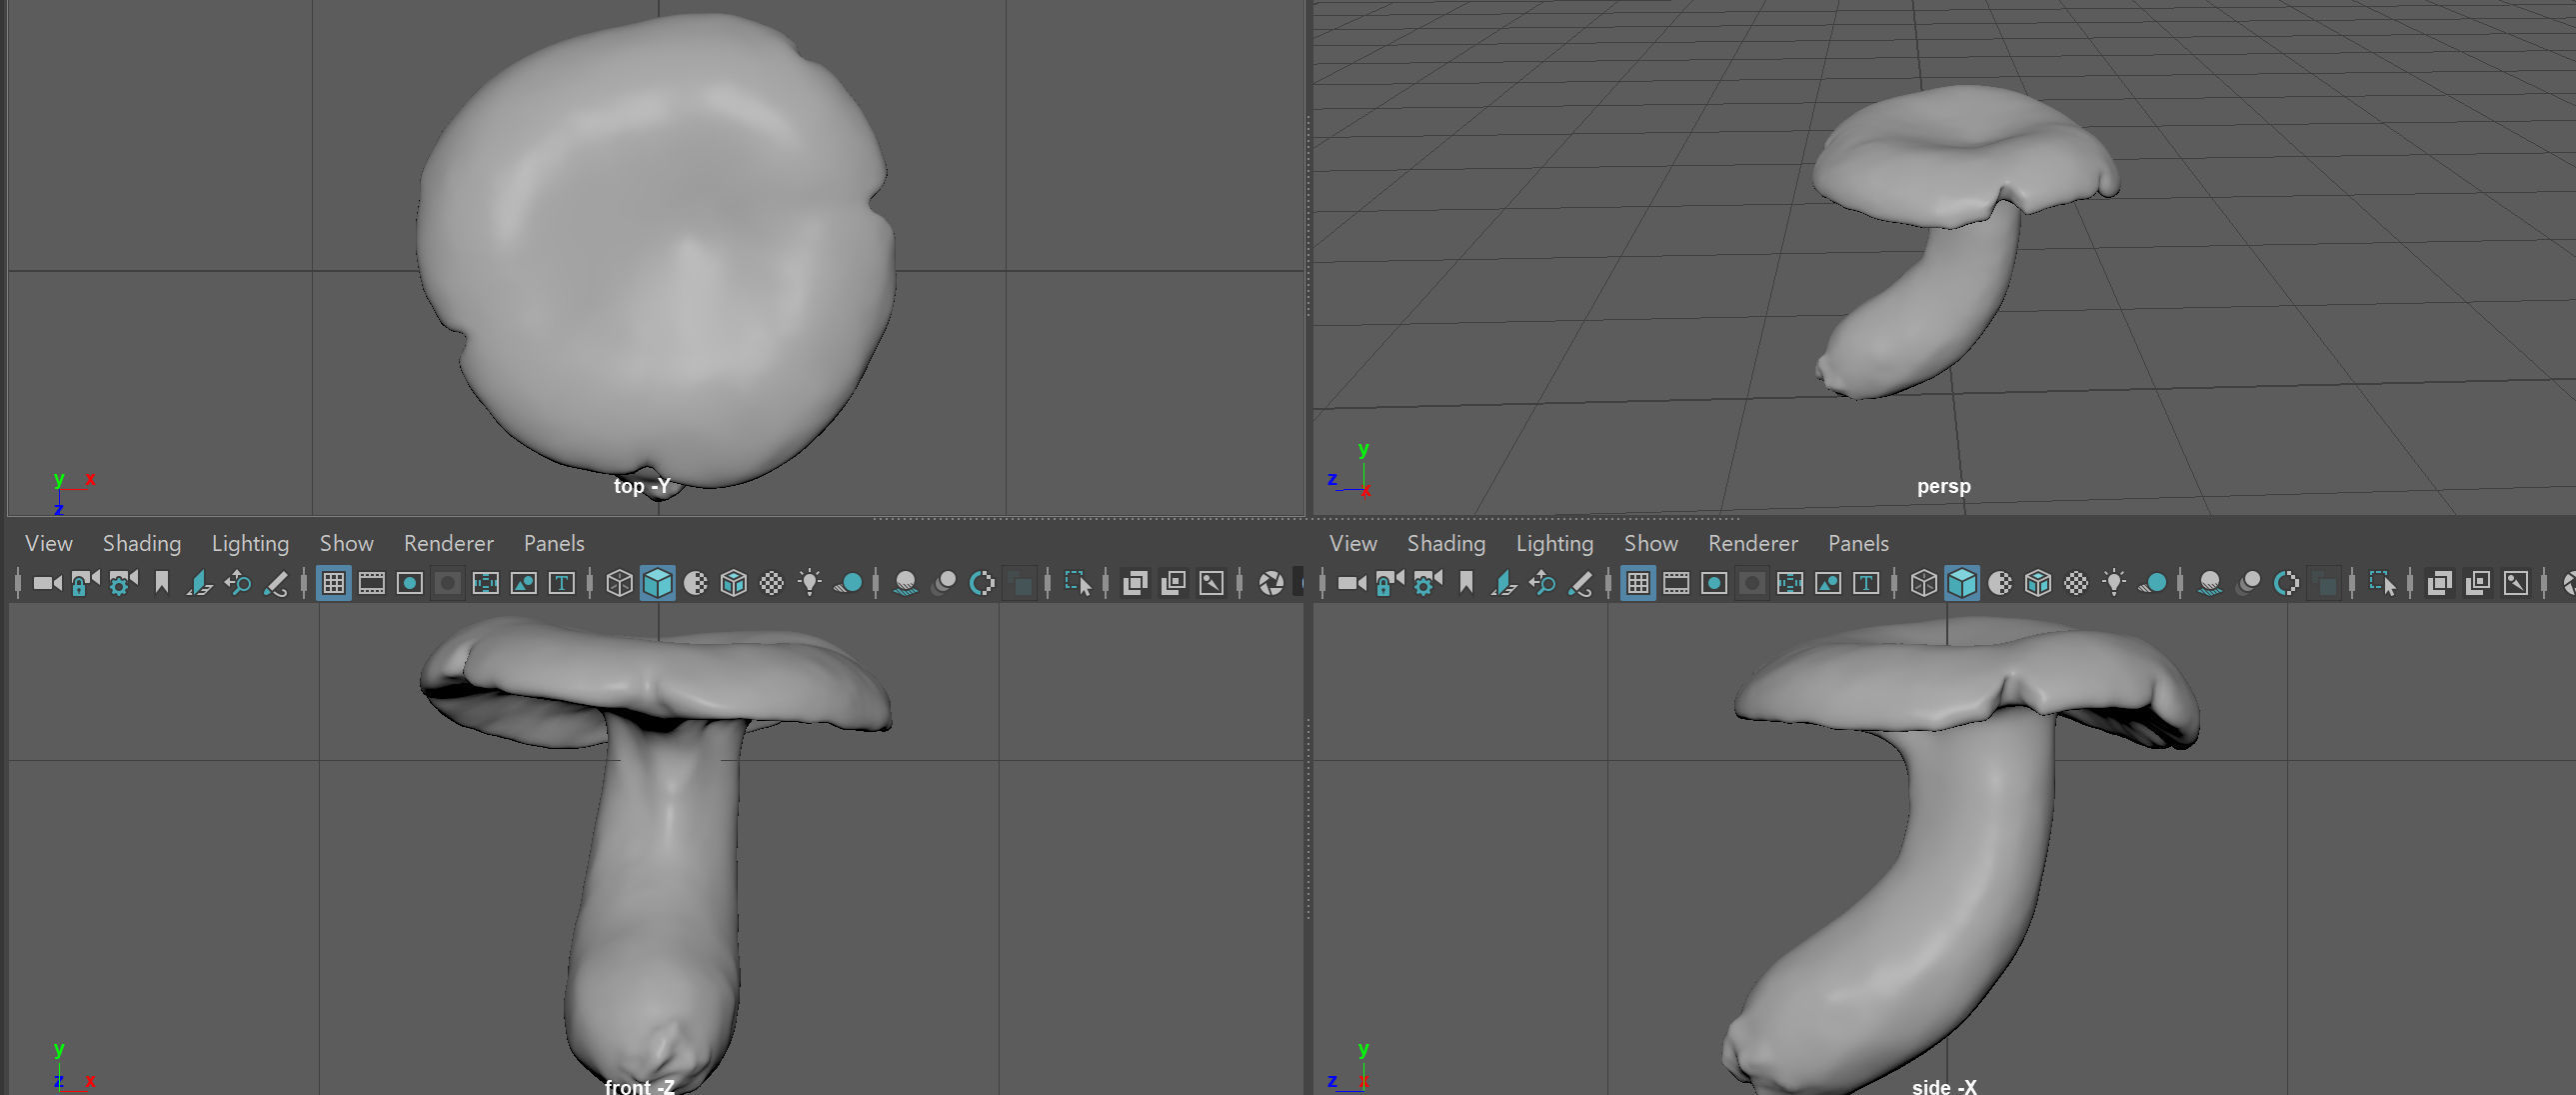Enable Shadows icon in front panel toolbar
This screenshot has height=1095, width=2576.
tap(848, 583)
